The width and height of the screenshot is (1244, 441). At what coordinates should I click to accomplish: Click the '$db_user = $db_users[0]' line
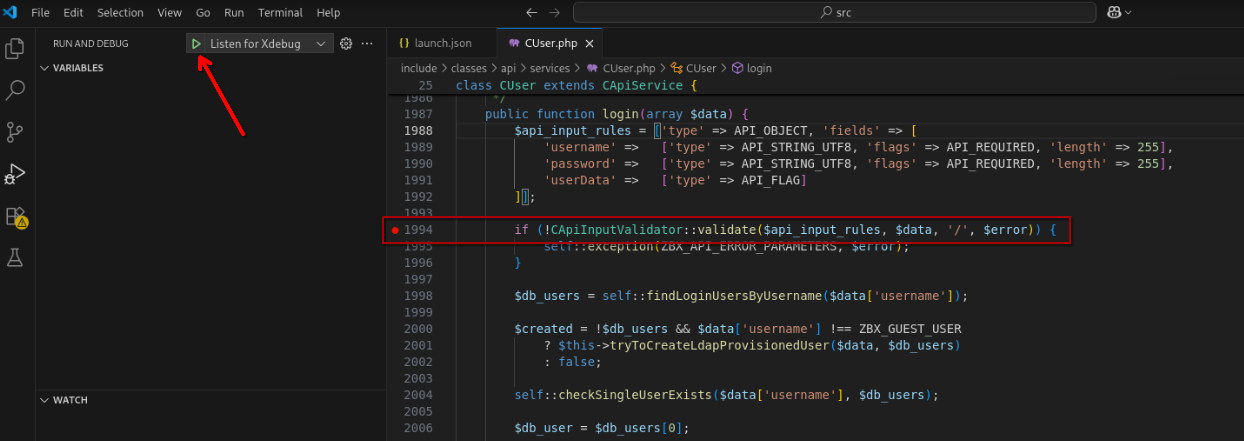(602, 428)
